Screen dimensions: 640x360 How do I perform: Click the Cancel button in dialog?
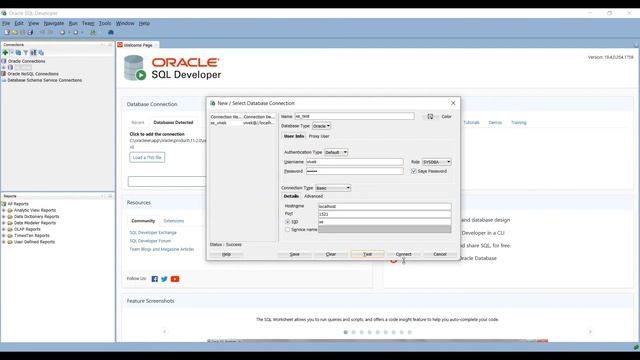440,254
